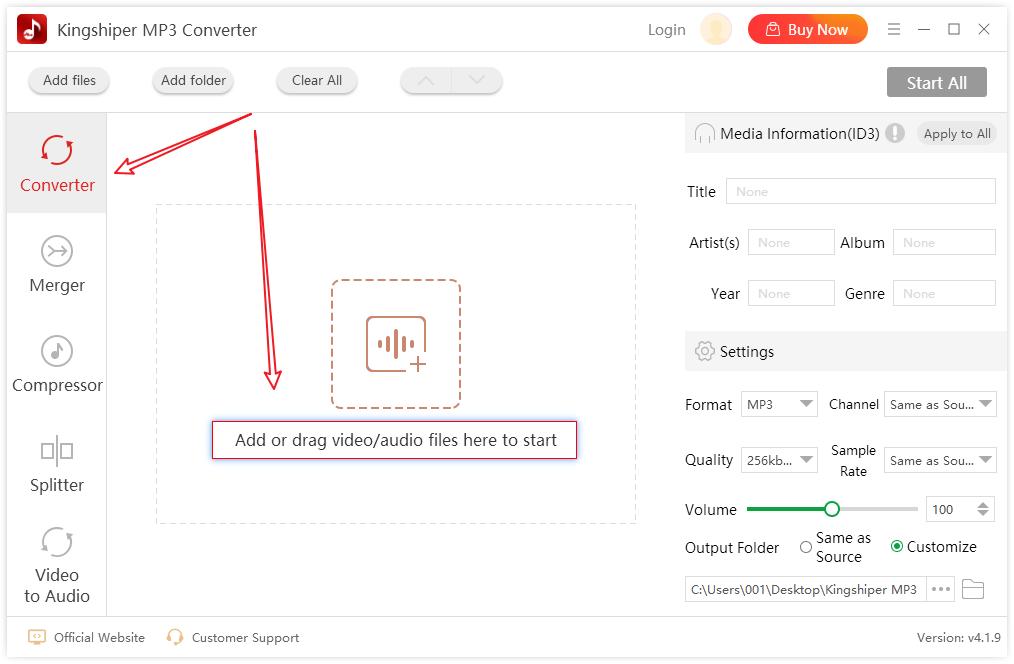
Task: Select the Customize output folder option
Action: pos(897,547)
